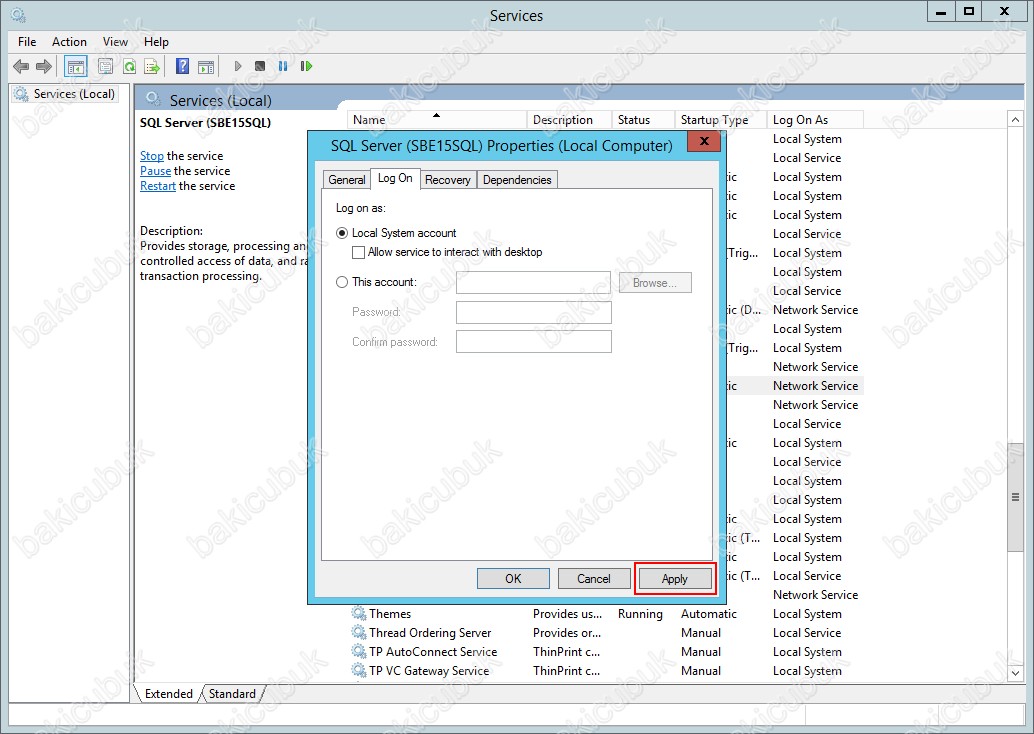Sort by the Startup Type column header
The width and height of the screenshot is (1034, 734).
coord(721,119)
